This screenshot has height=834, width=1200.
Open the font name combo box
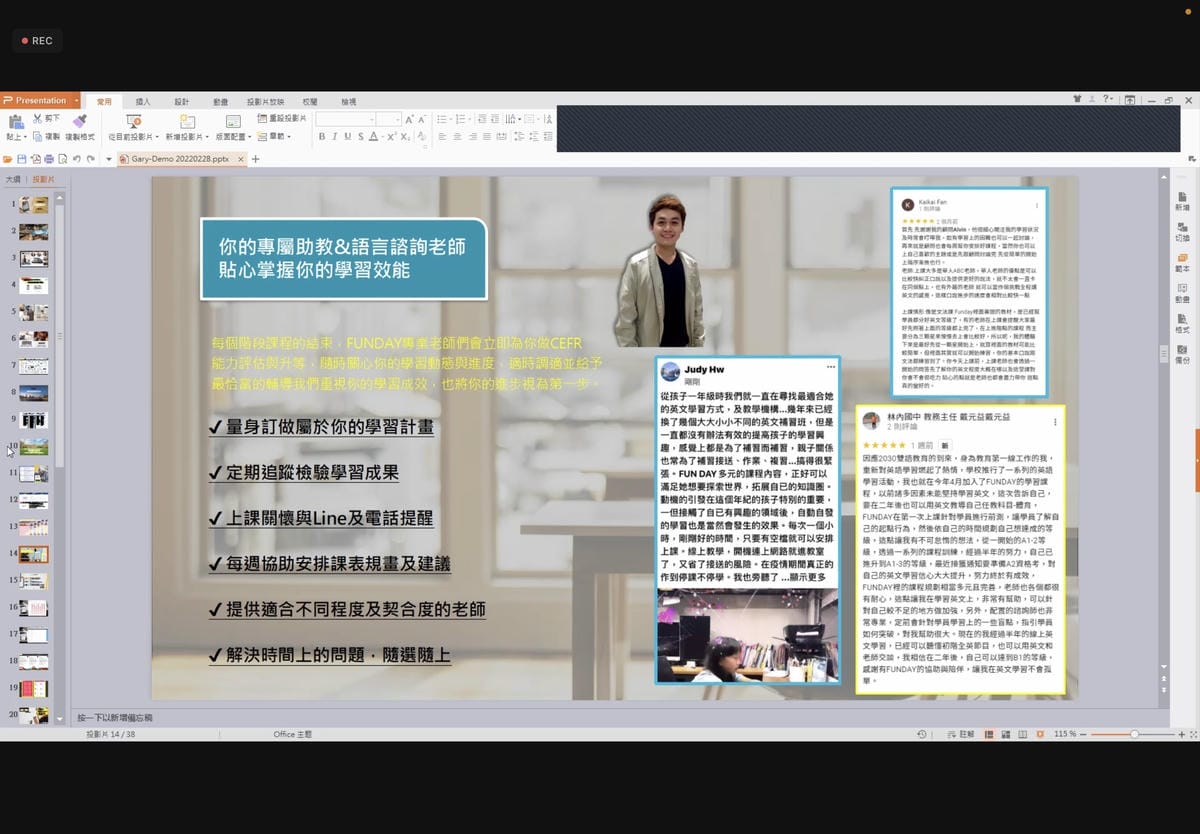point(345,119)
